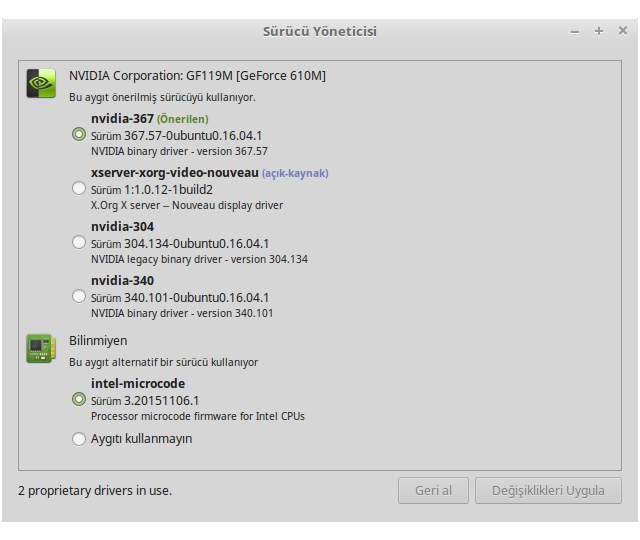
Task: Select the nvidia-367 recommended driver radio
Action: 79,135
